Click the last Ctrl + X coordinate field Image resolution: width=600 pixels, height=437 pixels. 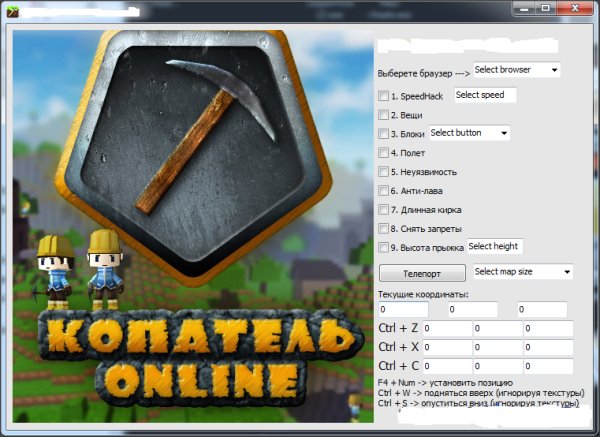click(548, 347)
